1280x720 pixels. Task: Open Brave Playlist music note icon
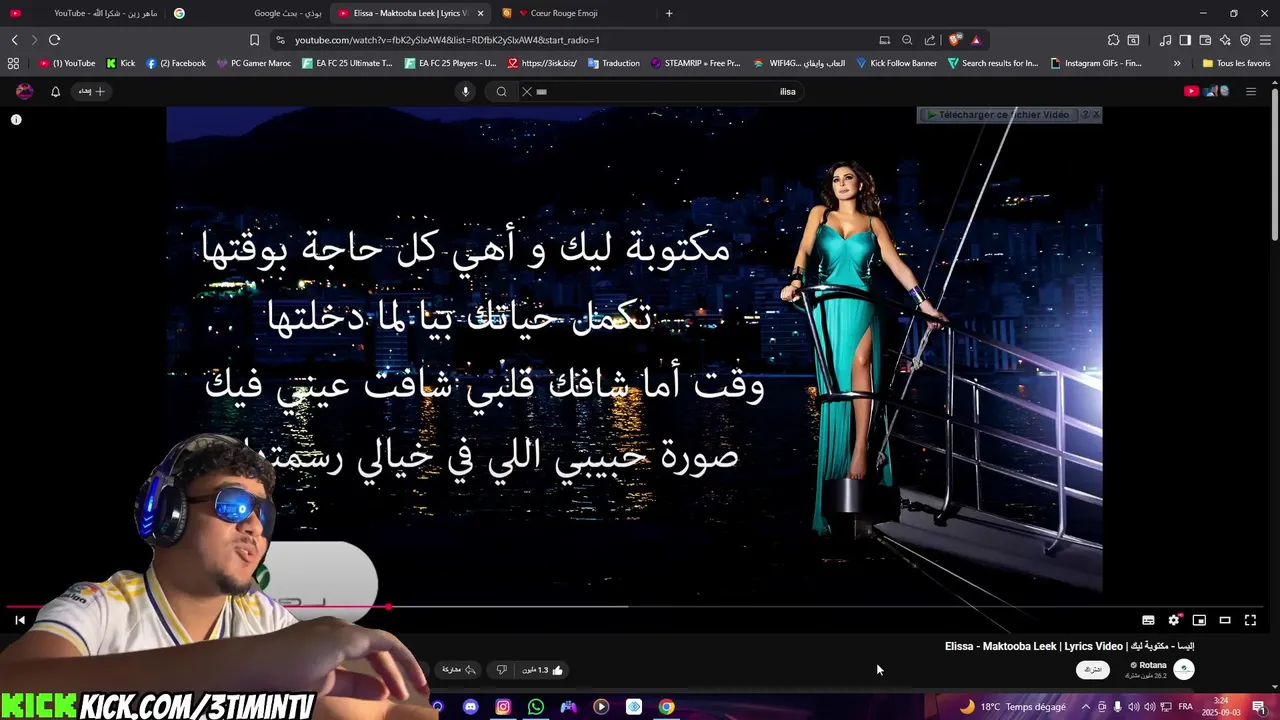[x=1165, y=40]
